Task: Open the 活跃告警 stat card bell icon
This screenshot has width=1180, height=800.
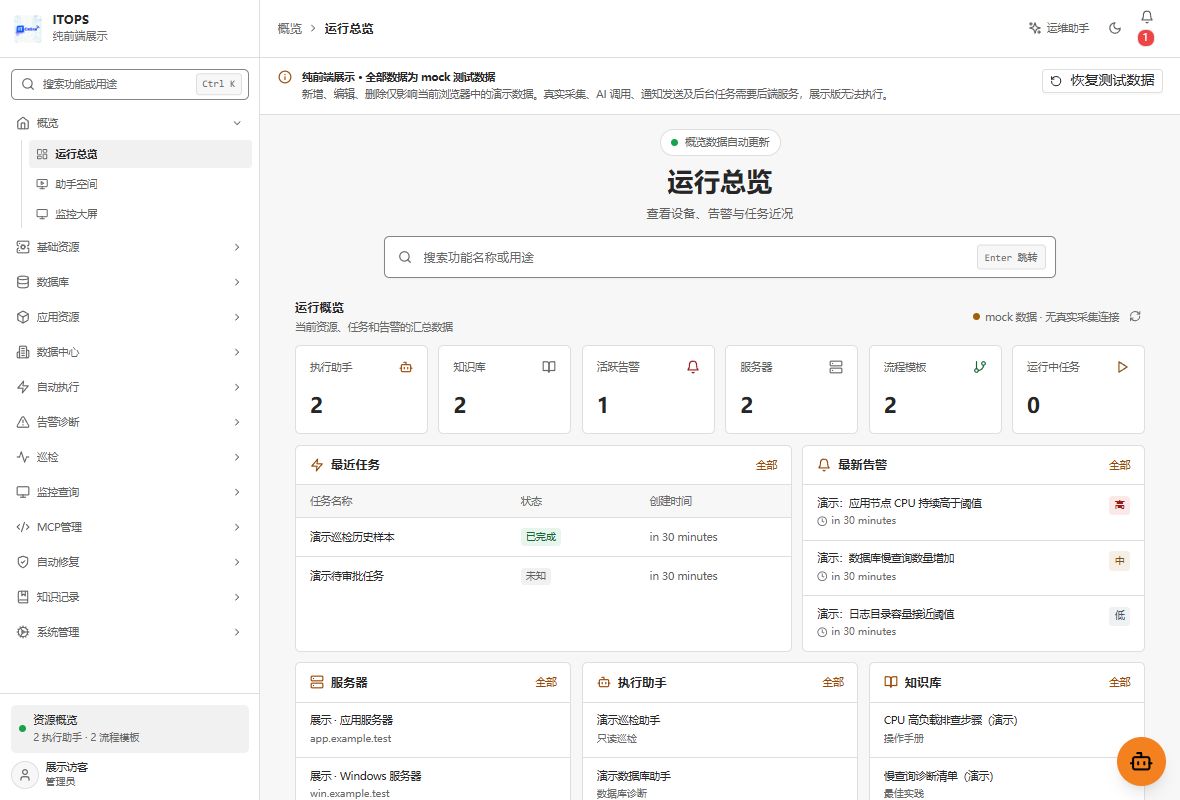Action: (x=693, y=367)
